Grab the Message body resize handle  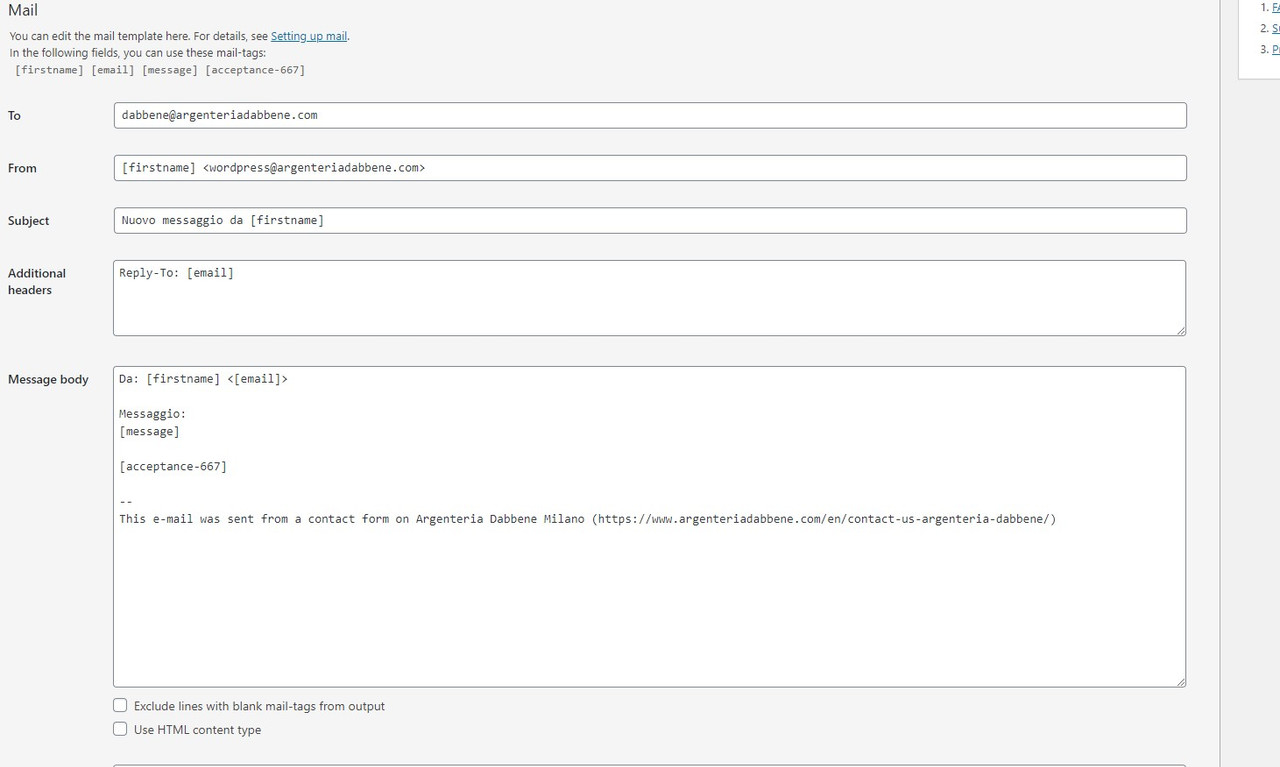point(1181,682)
